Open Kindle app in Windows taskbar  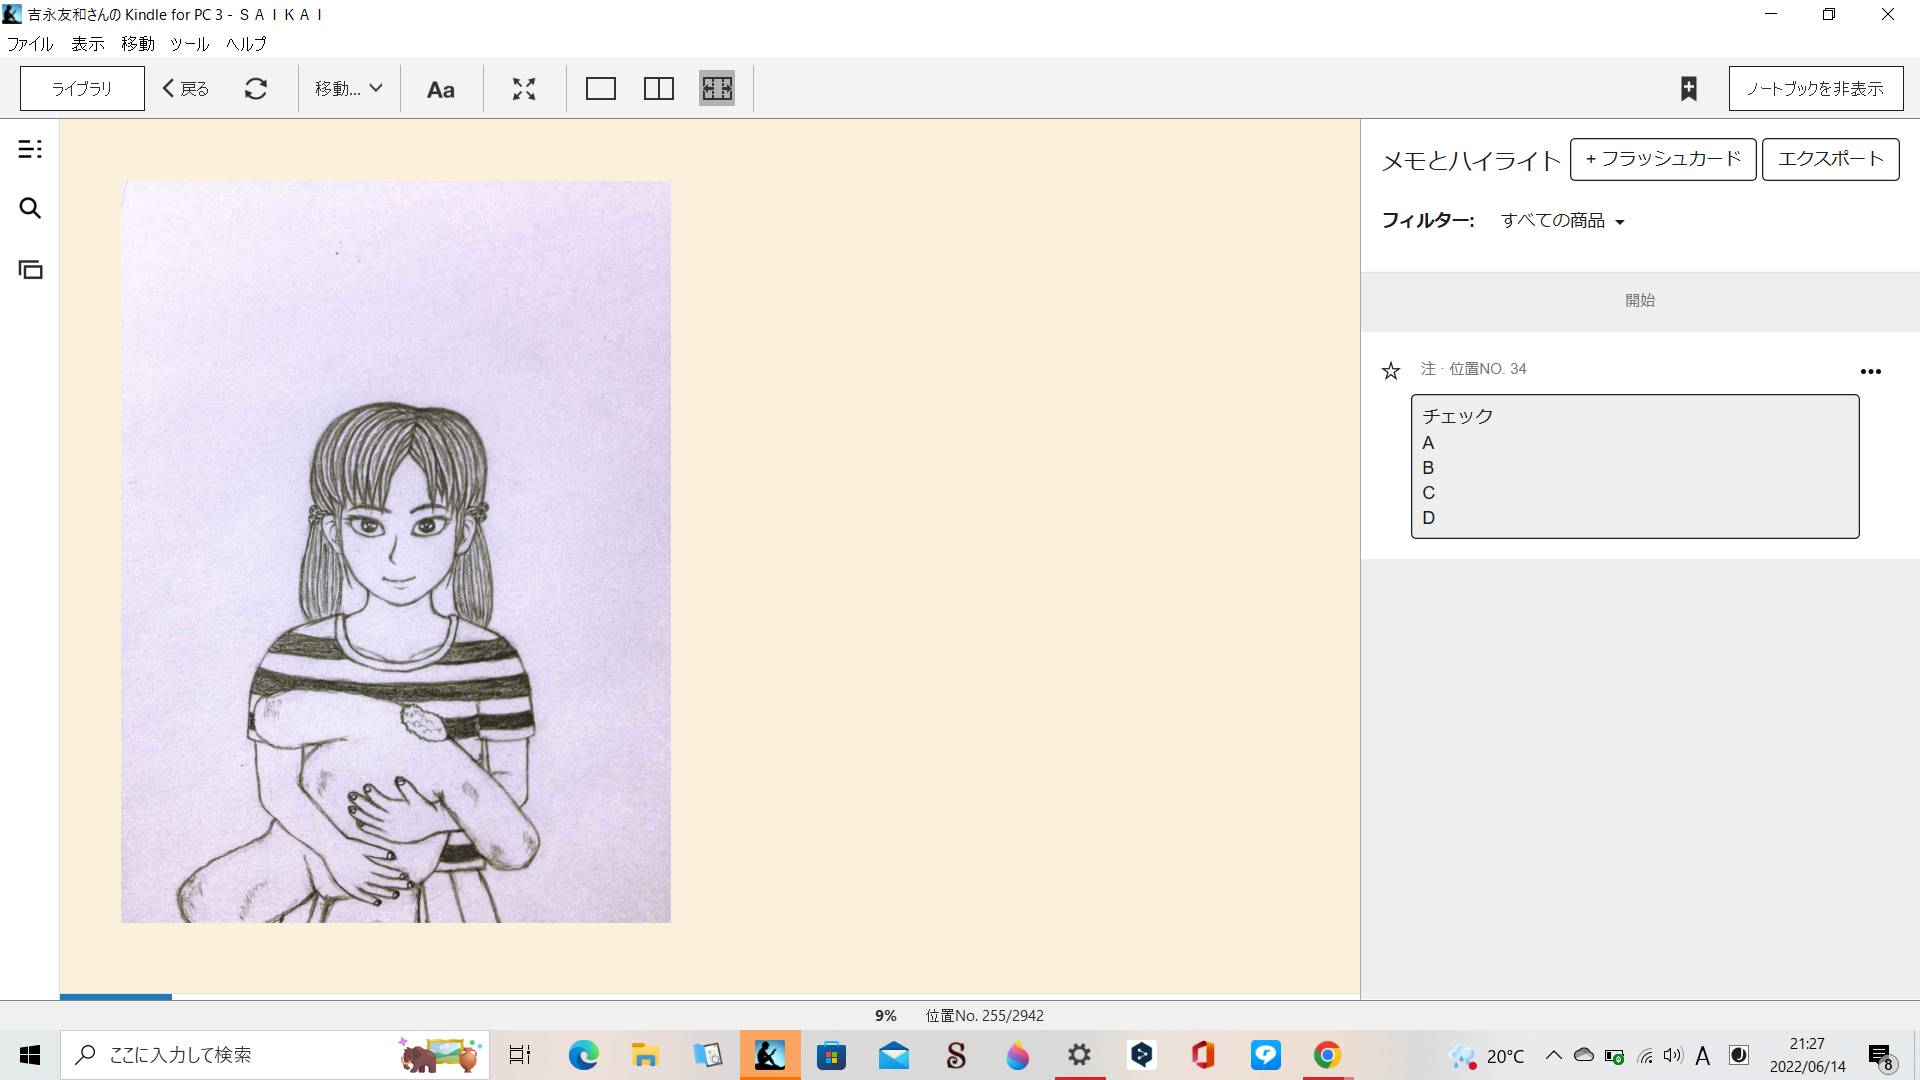pyautogui.click(x=770, y=1055)
